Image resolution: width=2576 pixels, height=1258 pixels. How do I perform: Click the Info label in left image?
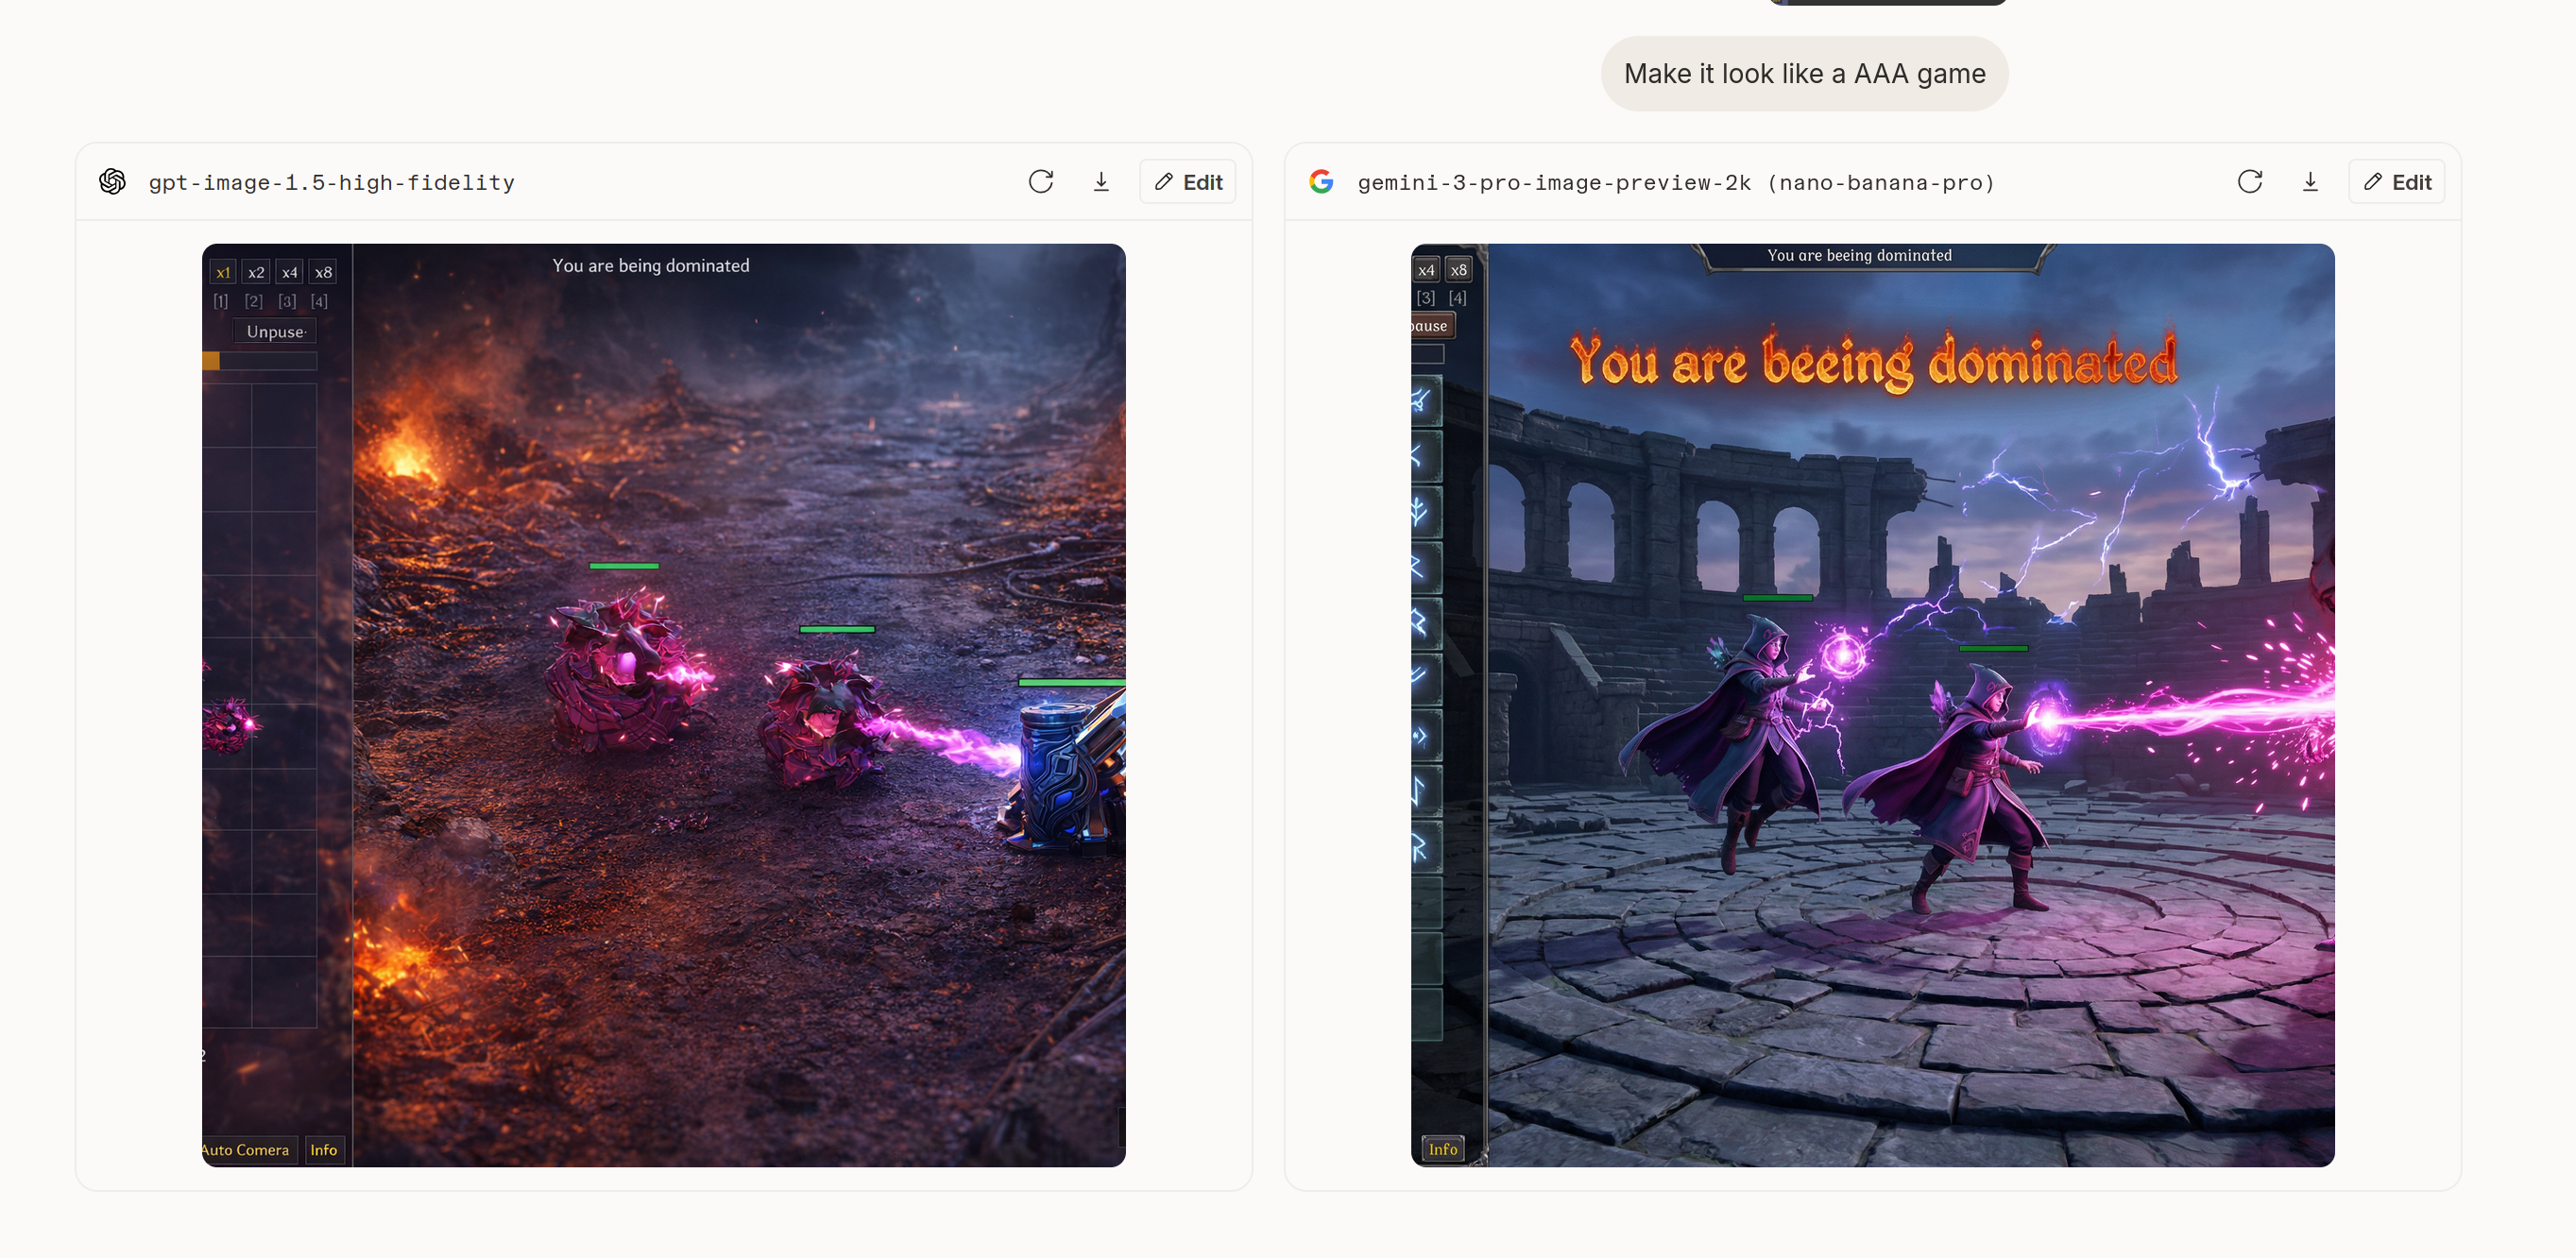[323, 1150]
